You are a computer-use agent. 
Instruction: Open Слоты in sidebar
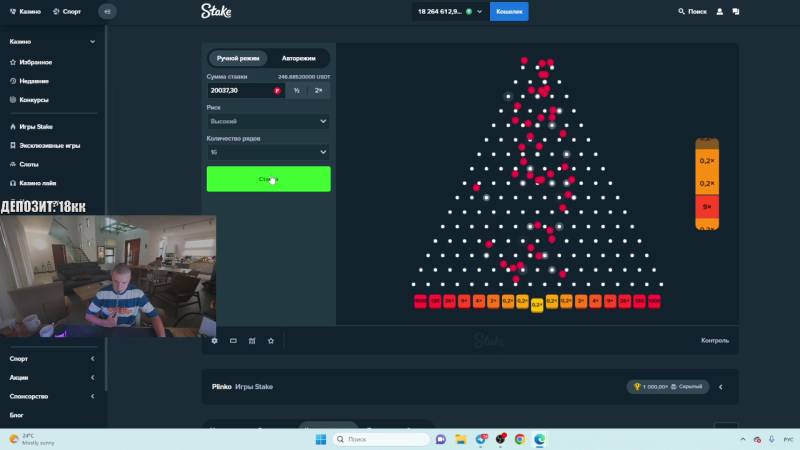click(x=24, y=164)
